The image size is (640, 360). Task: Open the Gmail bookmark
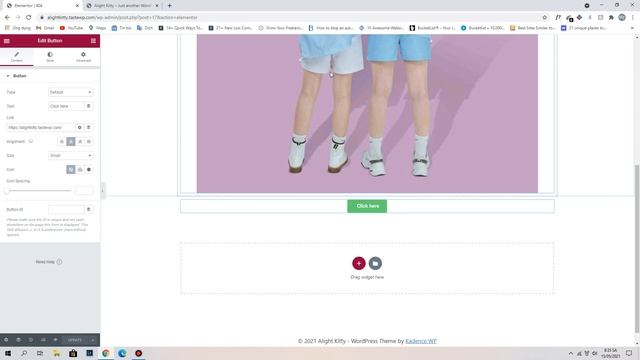coord(45,28)
